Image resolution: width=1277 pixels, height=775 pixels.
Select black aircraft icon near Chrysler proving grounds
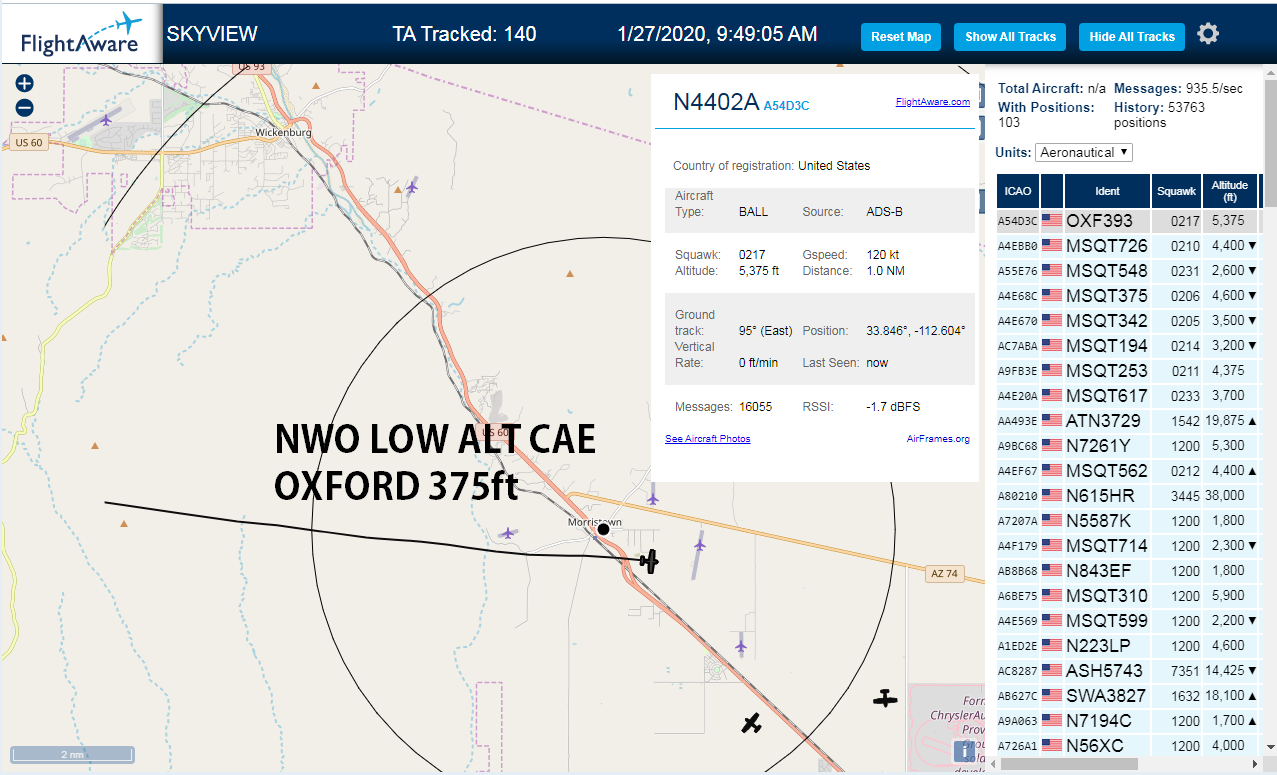coord(885,698)
